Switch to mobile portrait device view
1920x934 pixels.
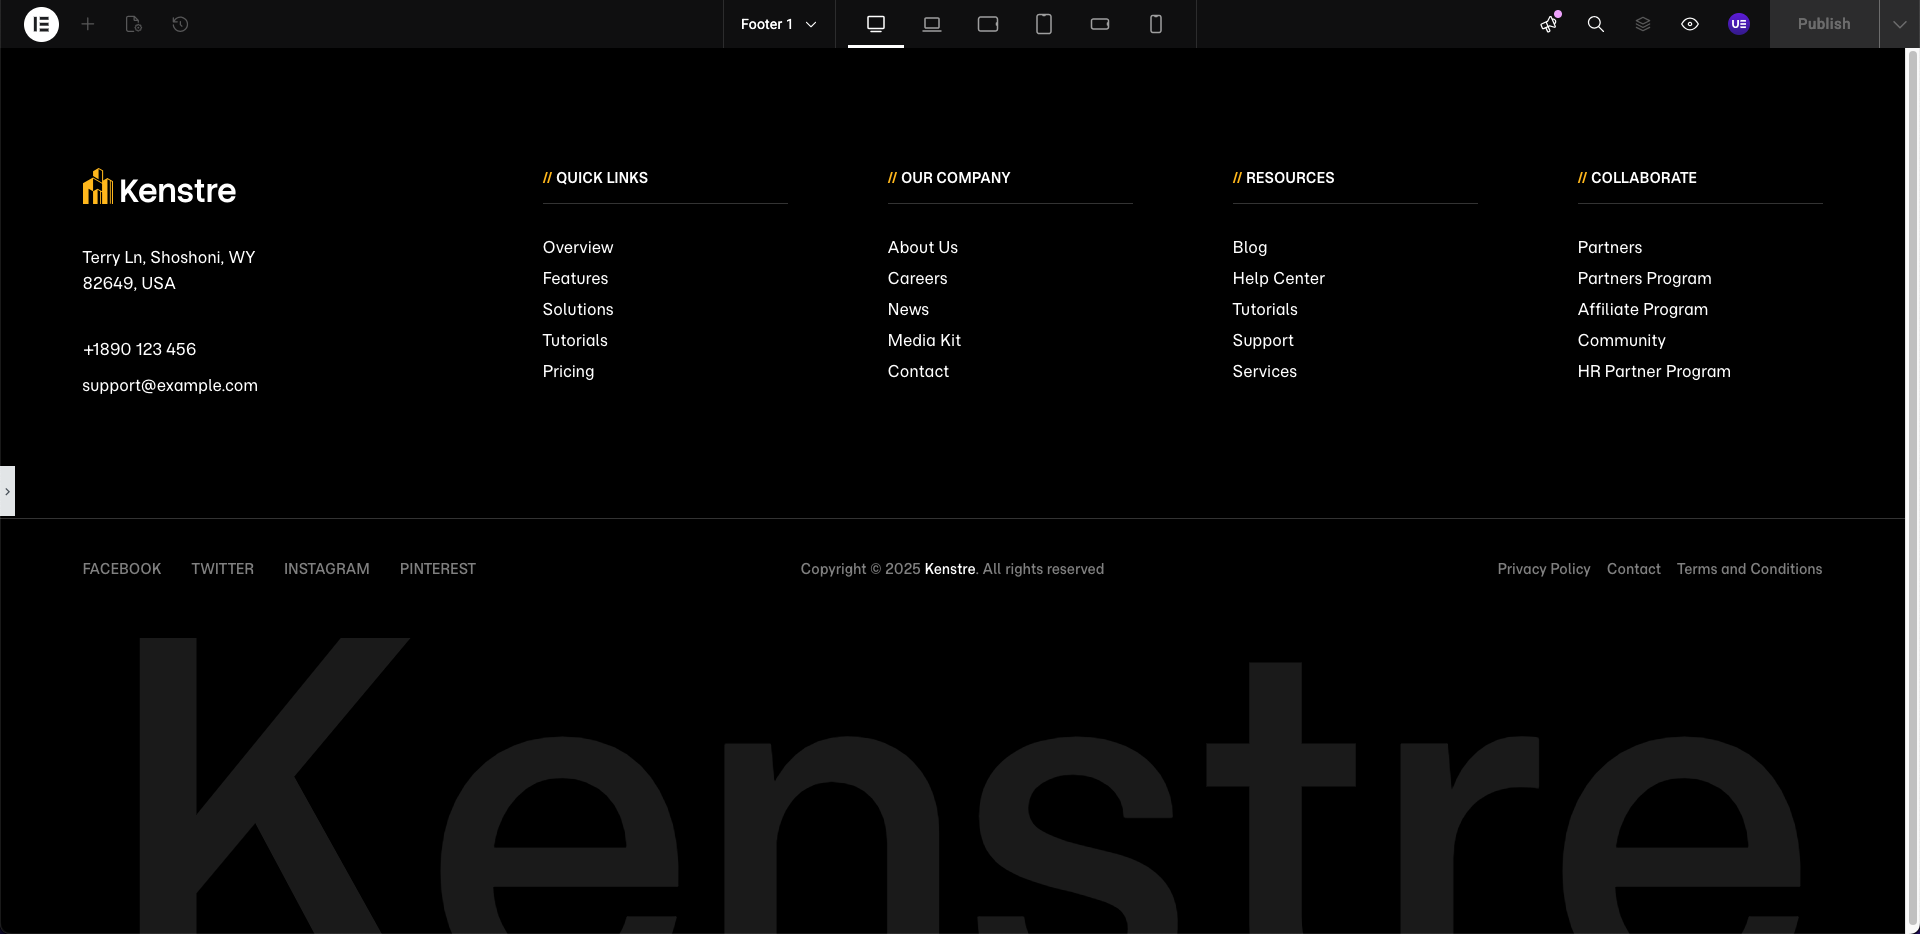1156,24
